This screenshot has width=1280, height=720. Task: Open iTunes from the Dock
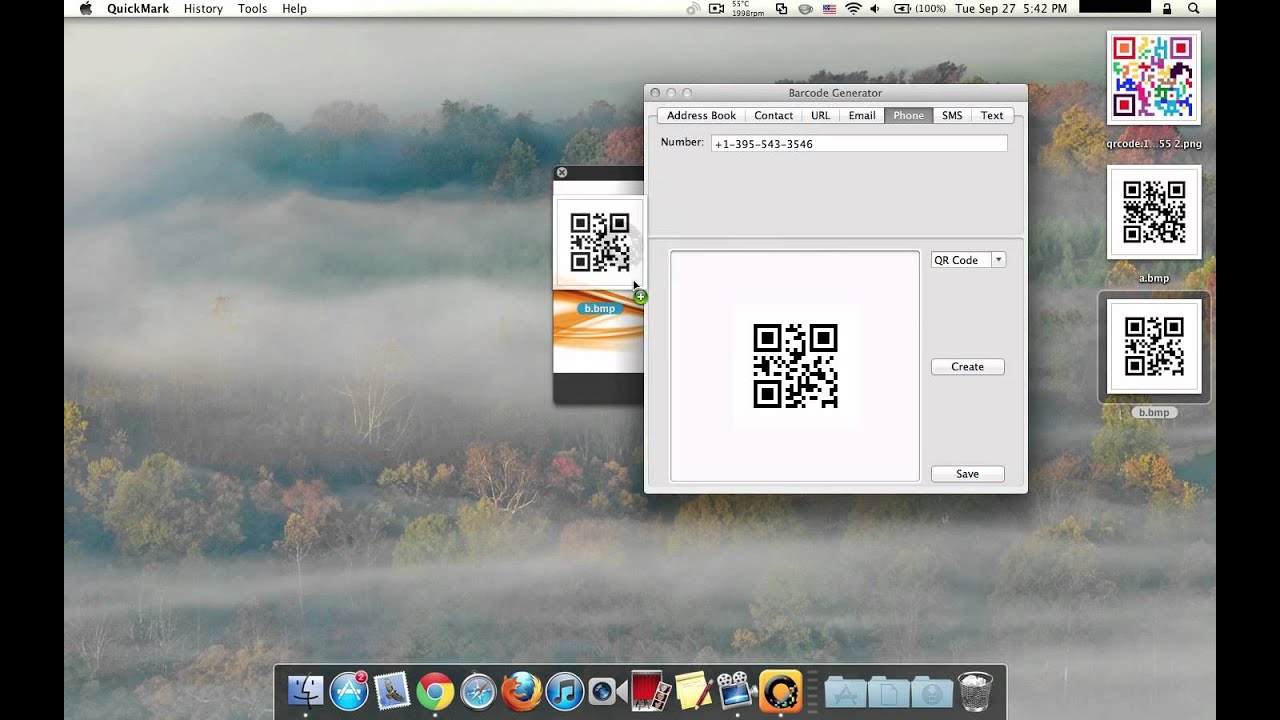coord(564,691)
